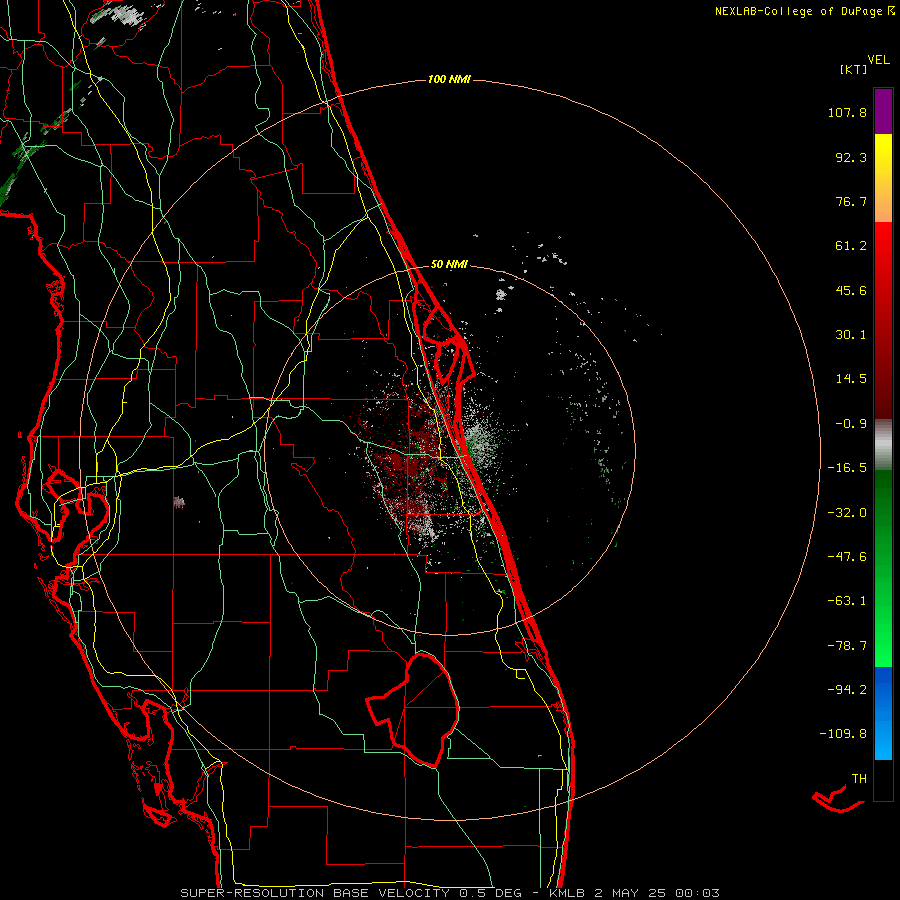Click the -63.1 velocity scale value
This screenshot has height=900, width=900.
(x=847, y=601)
